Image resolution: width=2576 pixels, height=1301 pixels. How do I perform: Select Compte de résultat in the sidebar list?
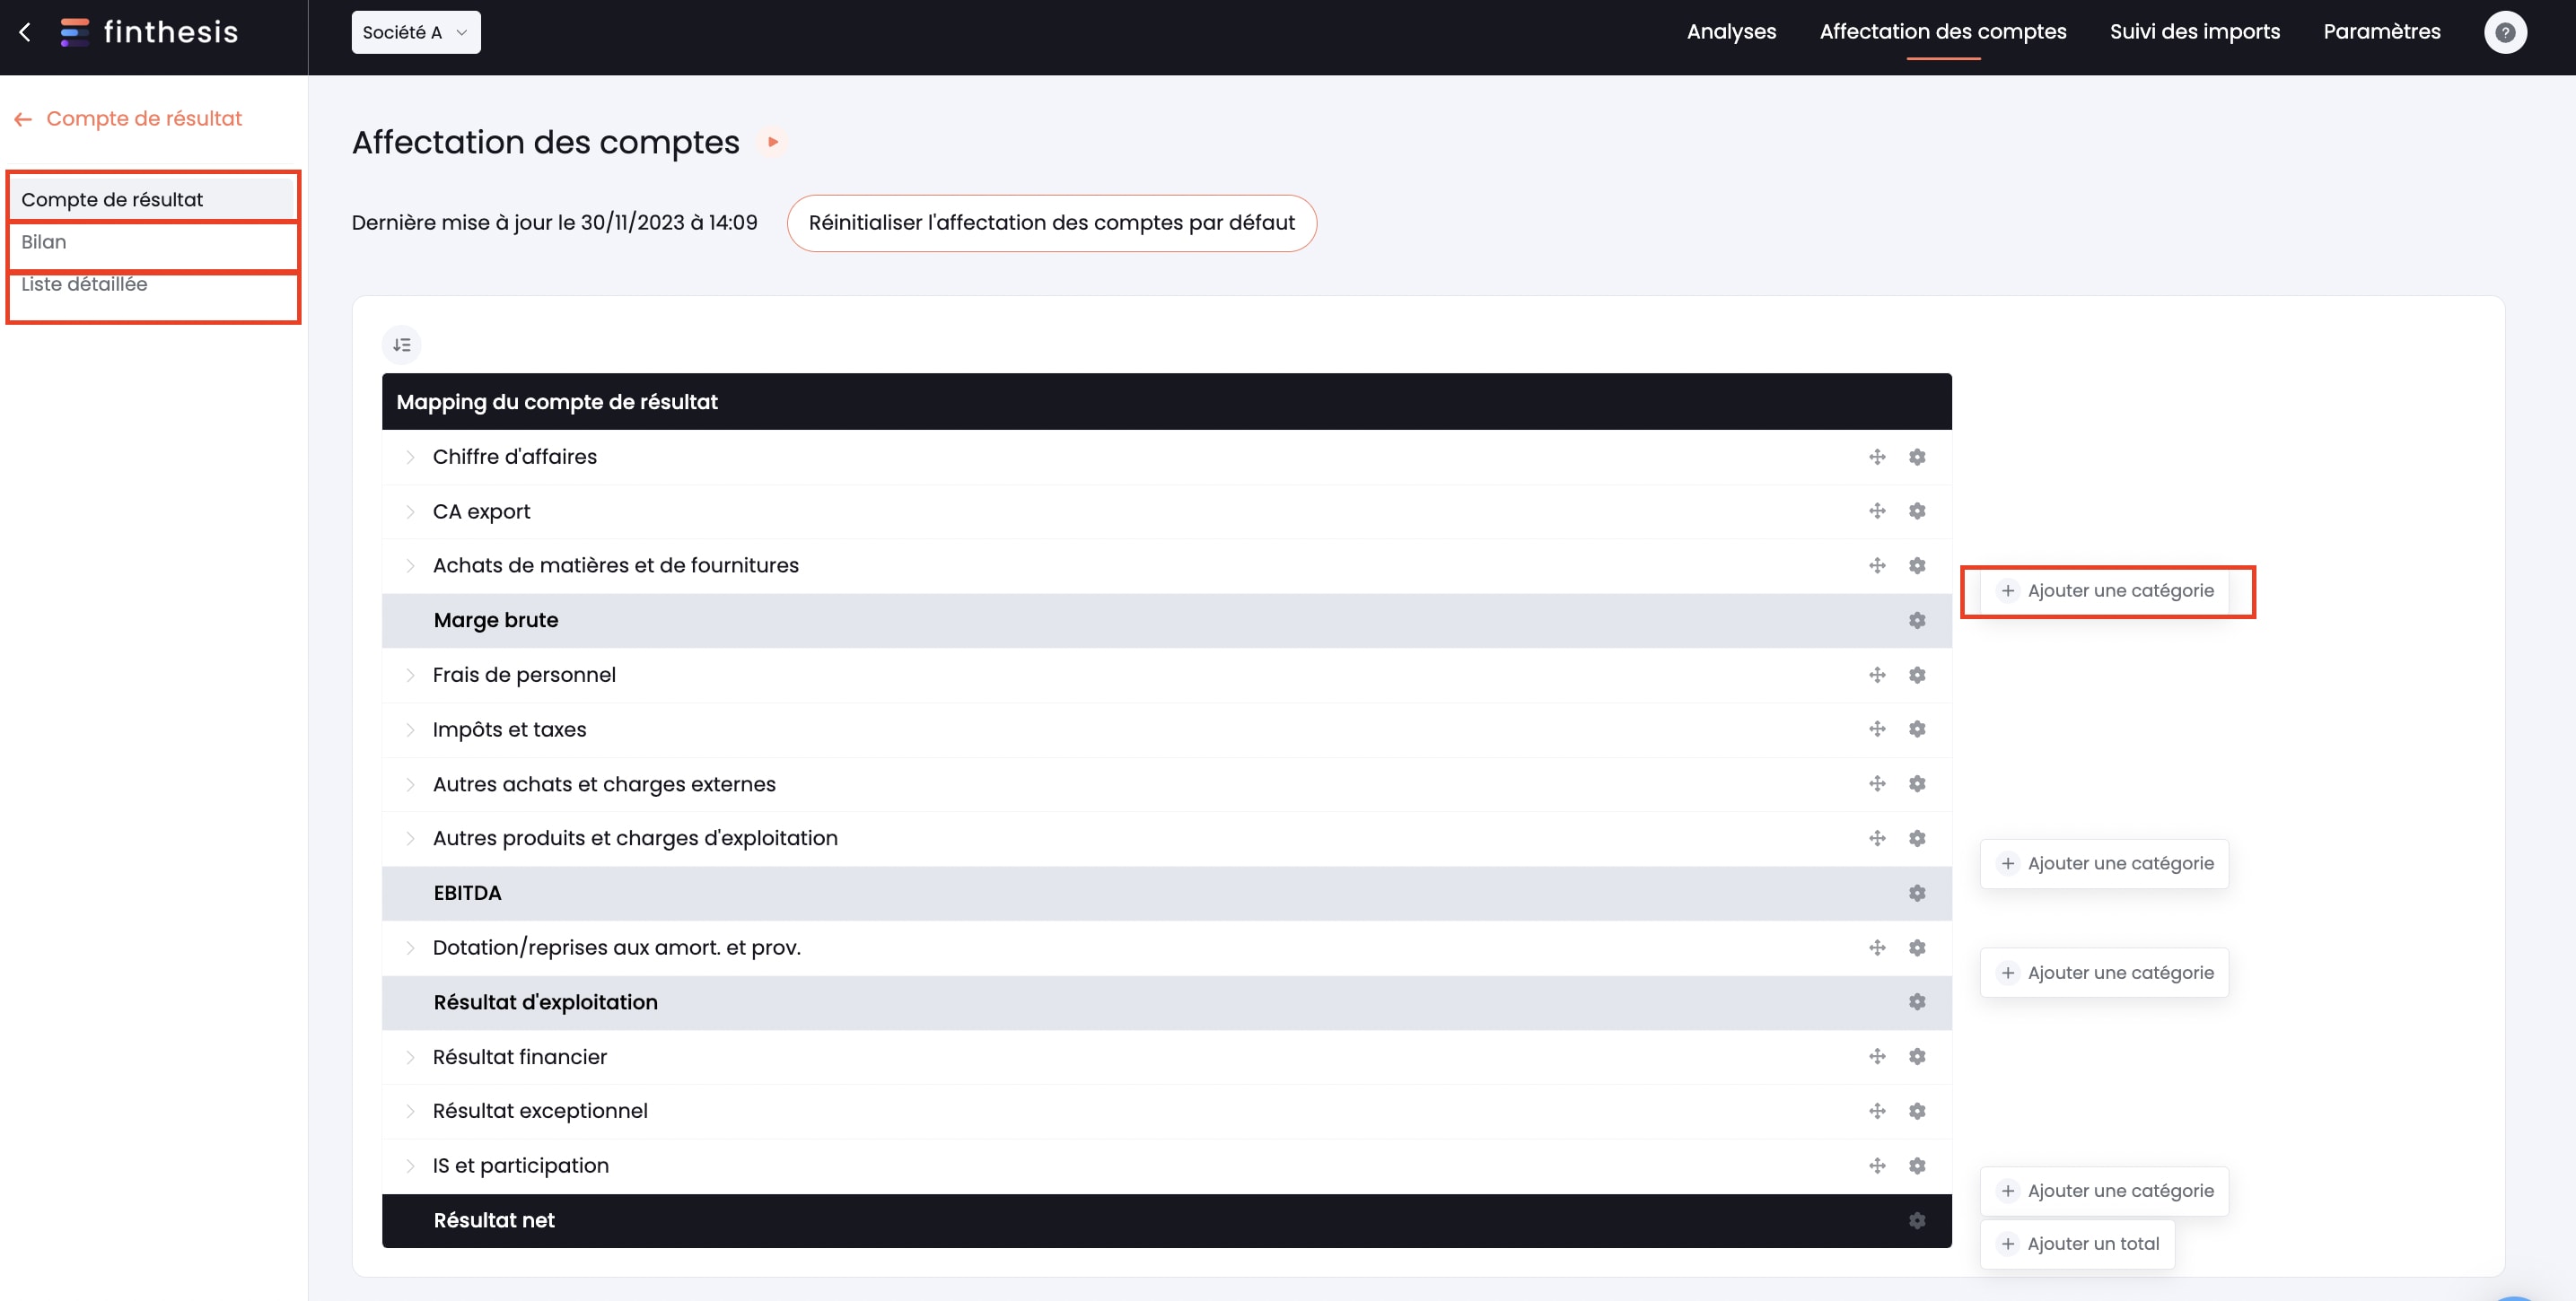click(153, 200)
